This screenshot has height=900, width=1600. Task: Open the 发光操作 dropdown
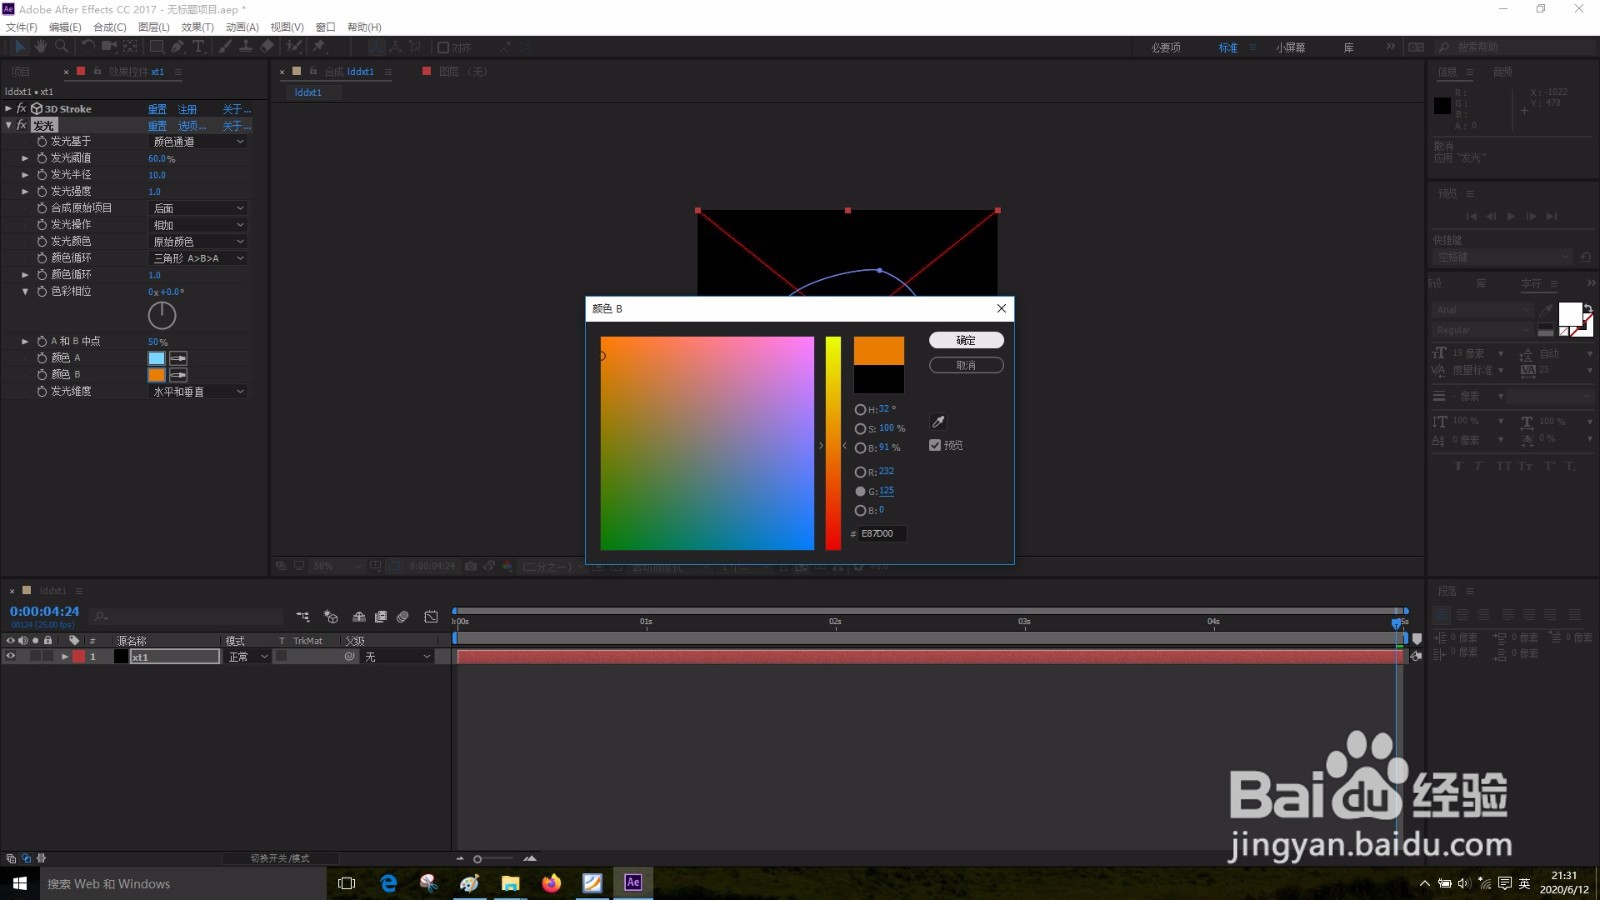click(198, 225)
